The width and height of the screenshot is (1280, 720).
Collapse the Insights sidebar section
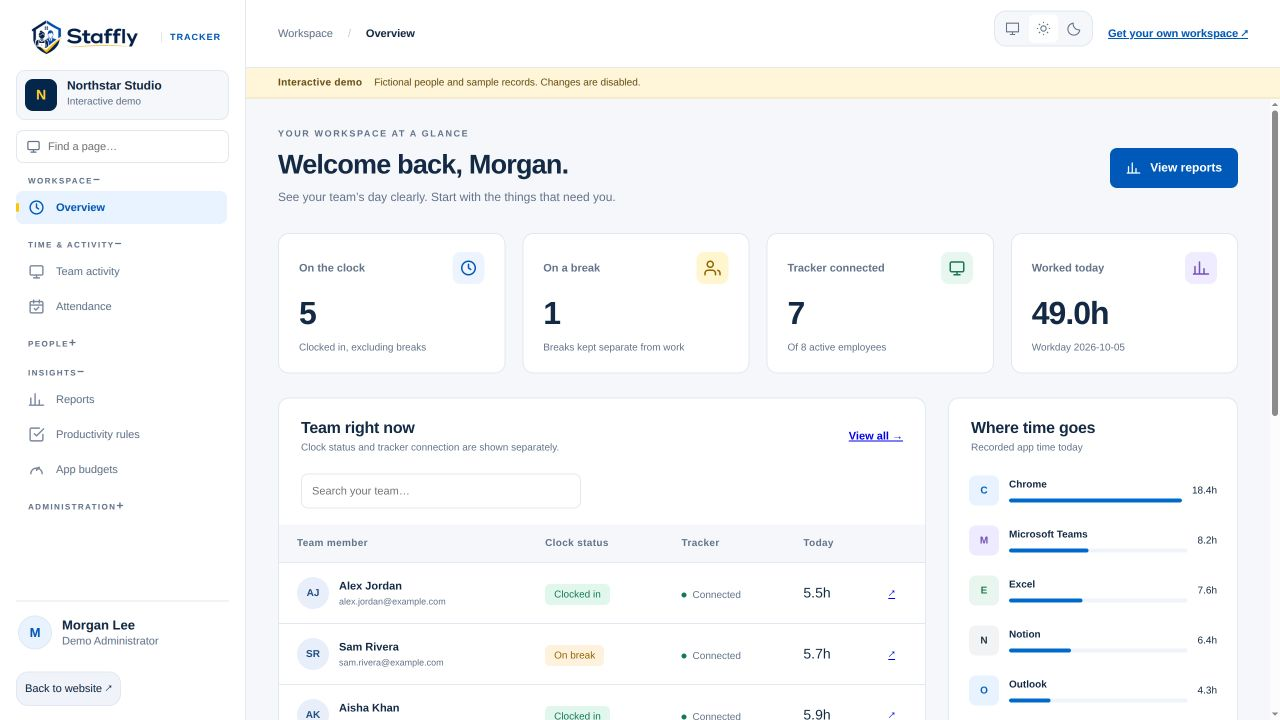[56, 372]
